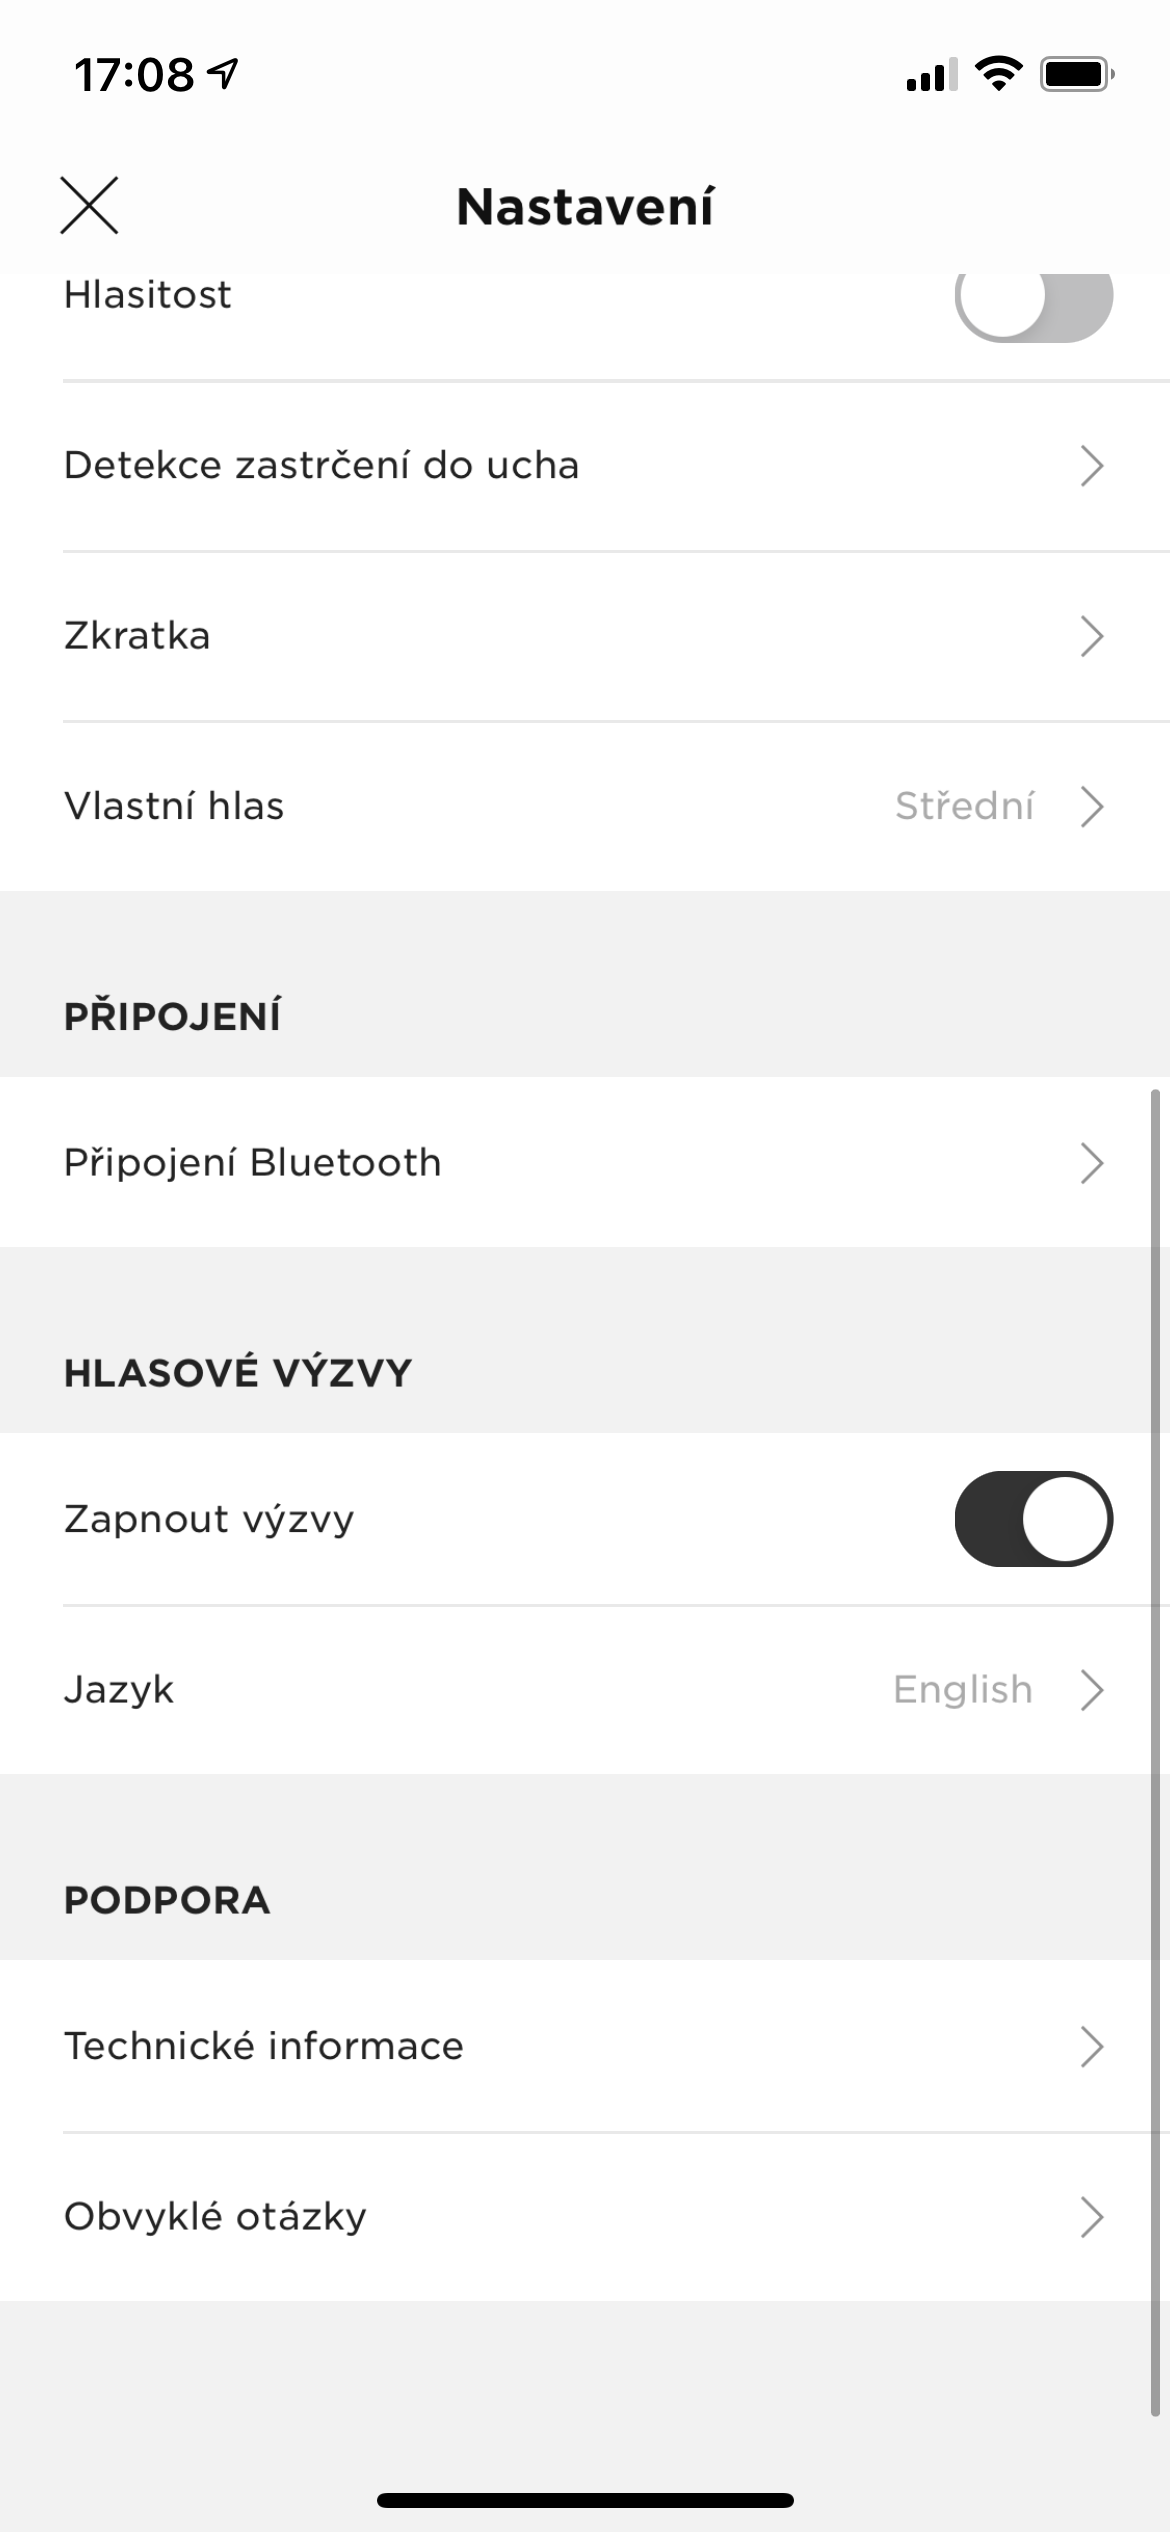
Task: Open the Zkratka chevron arrow
Action: point(1091,636)
